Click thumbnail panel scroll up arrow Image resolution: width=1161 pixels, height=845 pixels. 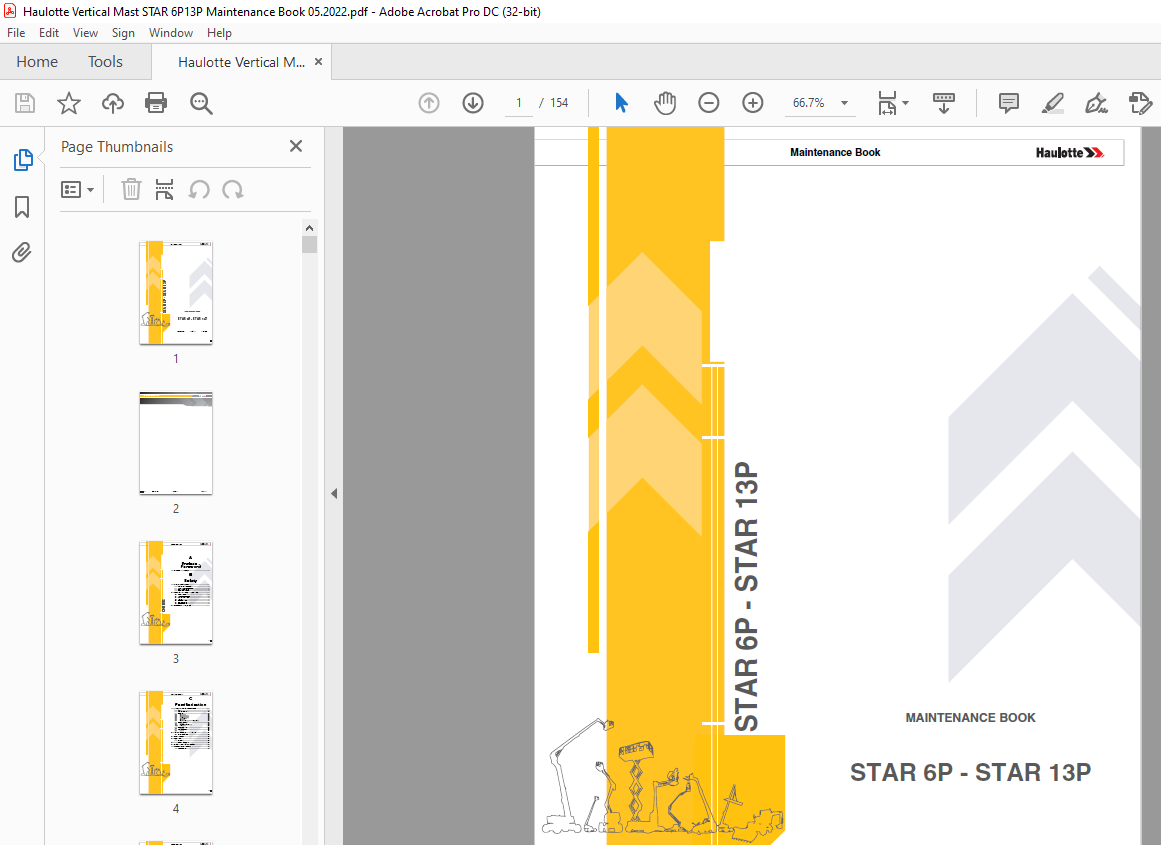click(x=310, y=228)
